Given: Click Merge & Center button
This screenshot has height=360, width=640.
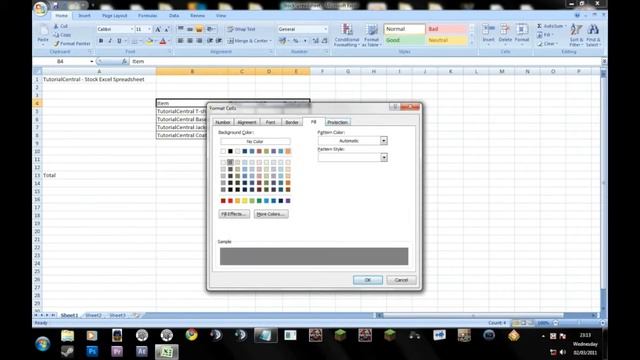Looking at the screenshot, I should tap(249, 41).
